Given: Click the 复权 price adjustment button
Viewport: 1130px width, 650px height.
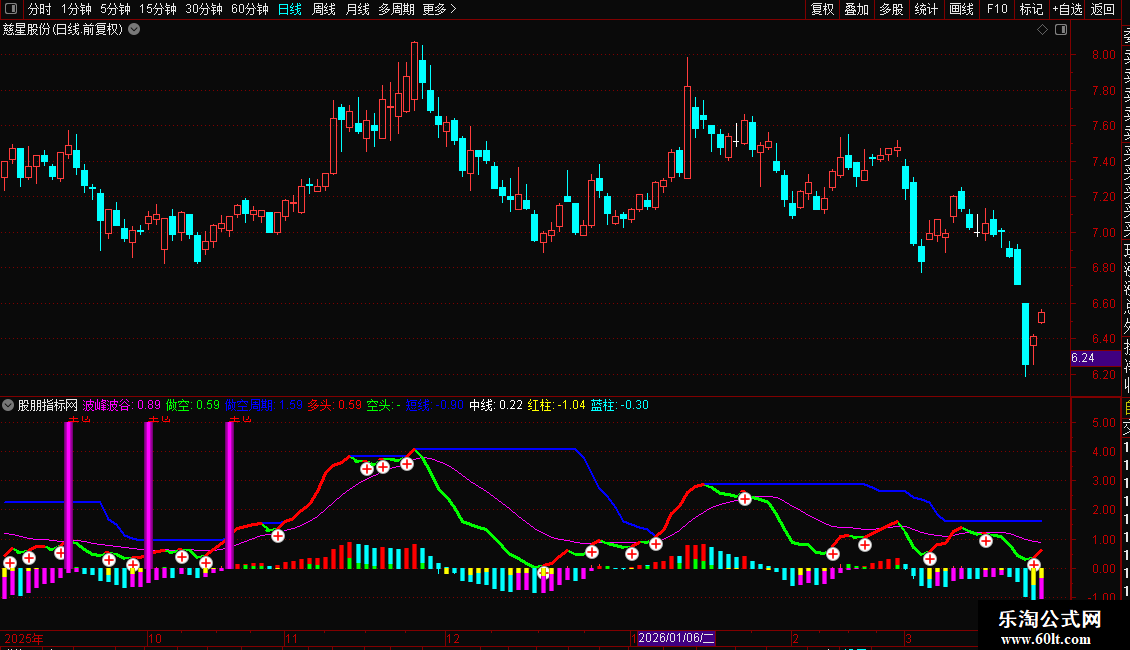Looking at the screenshot, I should [822, 10].
